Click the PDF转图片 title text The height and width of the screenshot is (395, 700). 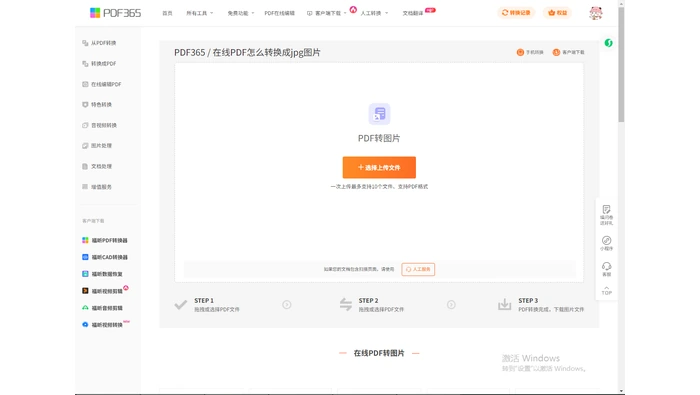[379, 138]
